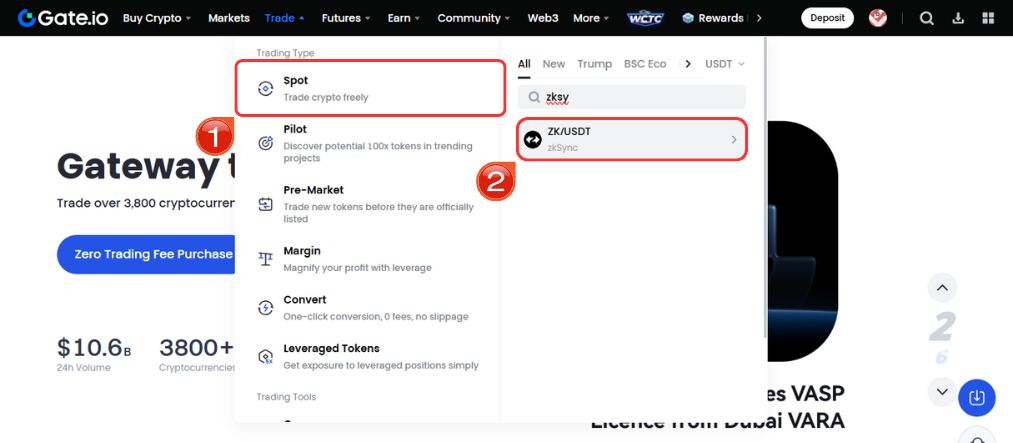
Task: Click the magnifier icon in pair search
Action: click(534, 97)
